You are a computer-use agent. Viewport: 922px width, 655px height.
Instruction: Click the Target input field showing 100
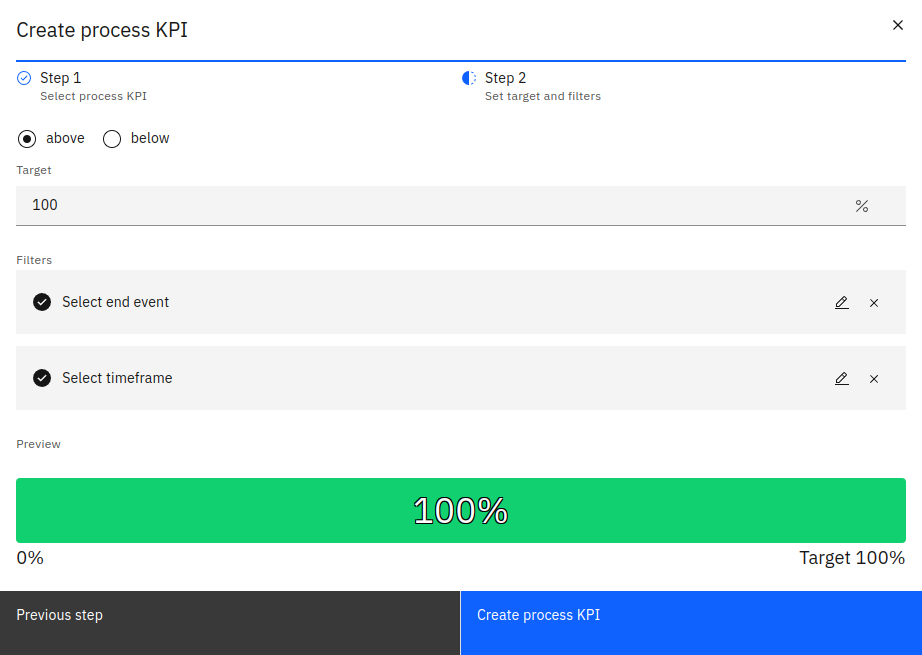point(430,205)
